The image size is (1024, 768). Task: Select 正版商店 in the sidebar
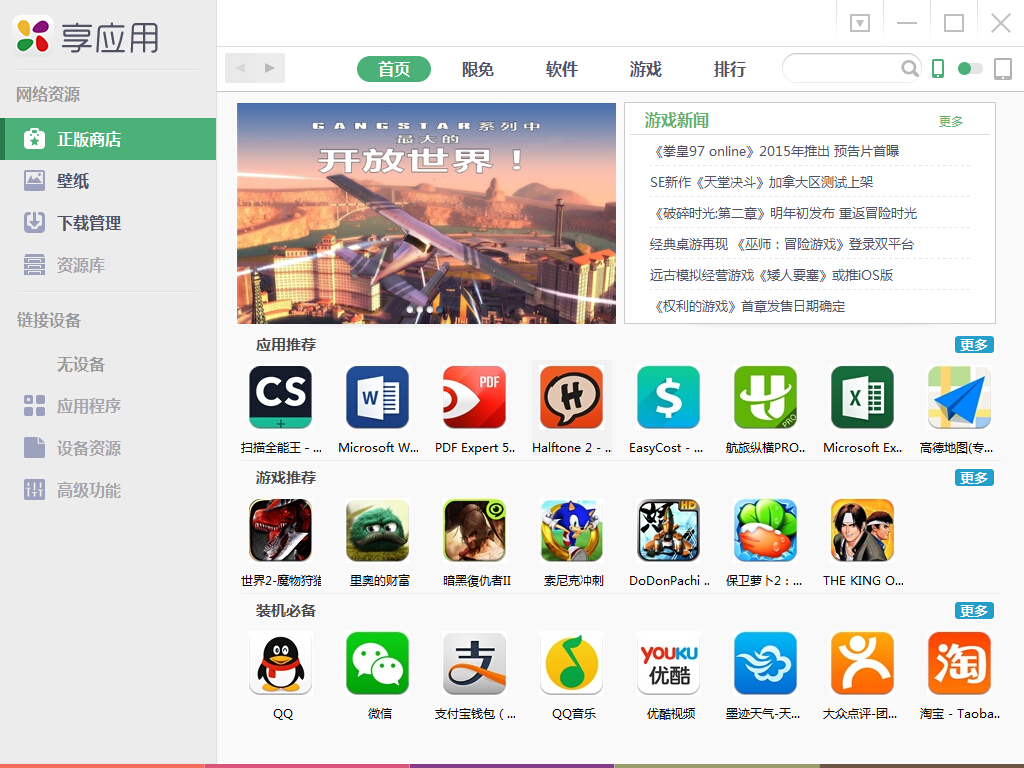(108, 139)
